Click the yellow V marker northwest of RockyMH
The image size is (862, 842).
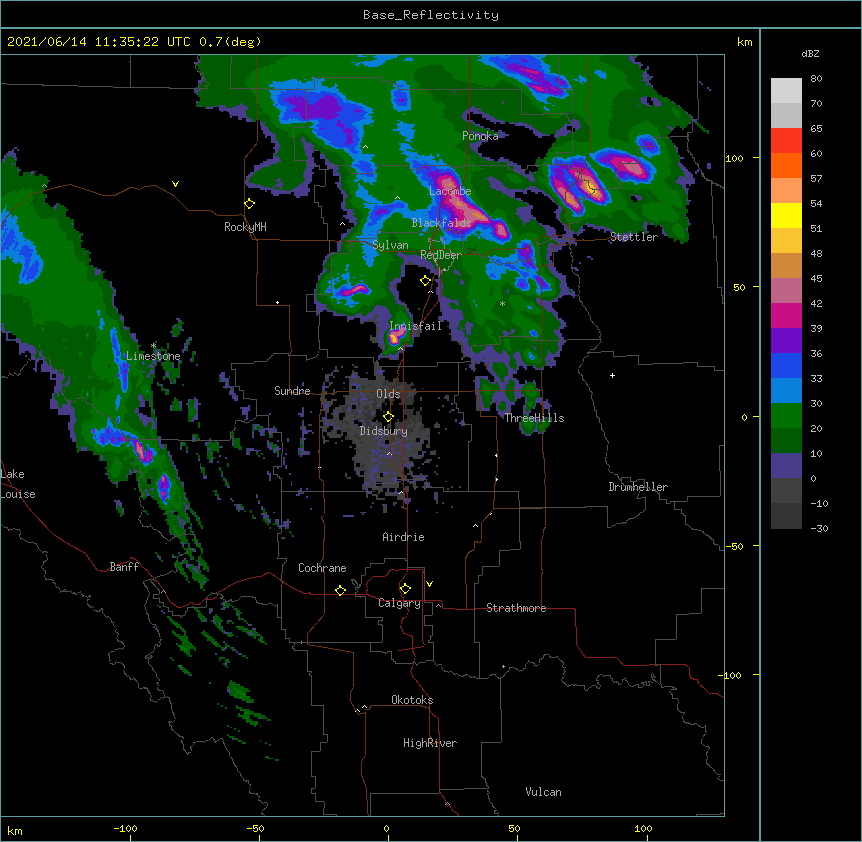pyautogui.click(x=175, y=184)
